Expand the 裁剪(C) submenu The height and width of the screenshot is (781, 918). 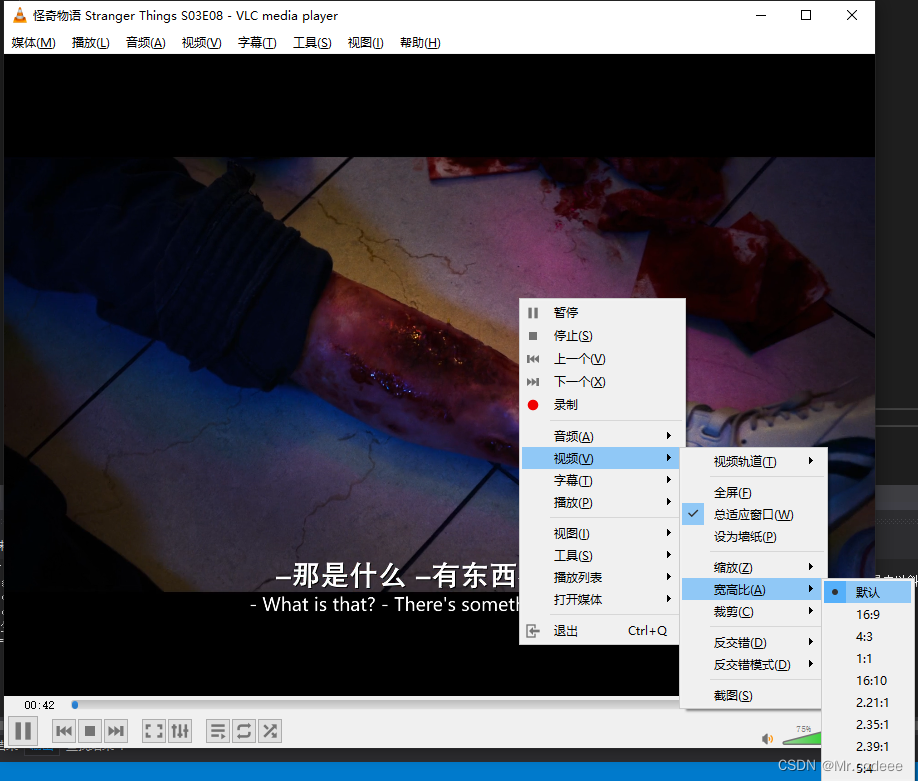point(753,612)
